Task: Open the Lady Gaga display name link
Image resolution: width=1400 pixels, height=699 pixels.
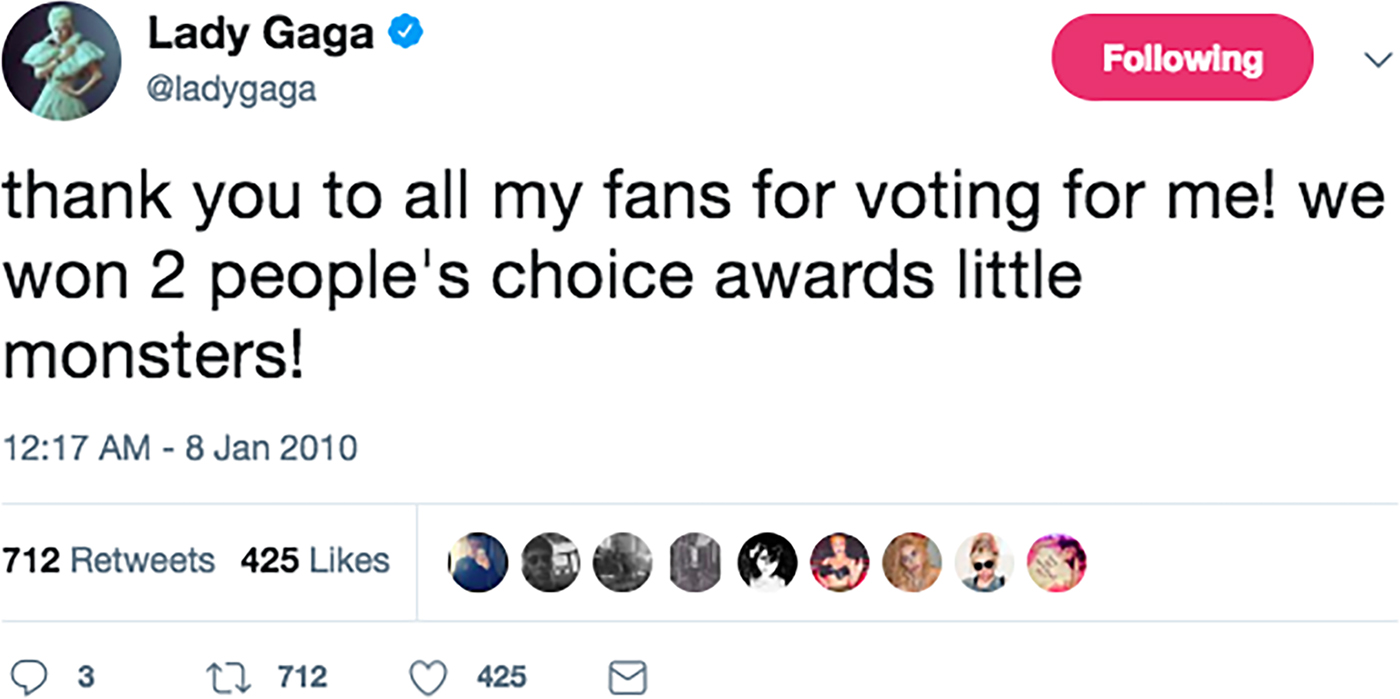Action: coord(261,35)
